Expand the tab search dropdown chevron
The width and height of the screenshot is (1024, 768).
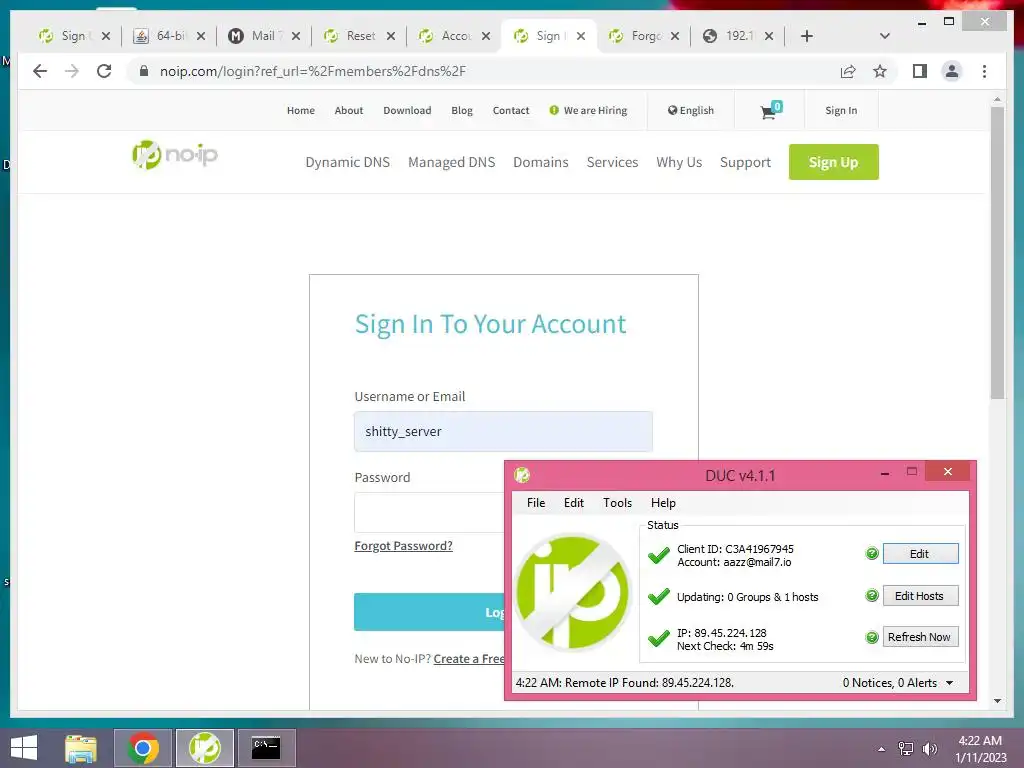pos(885,36)
